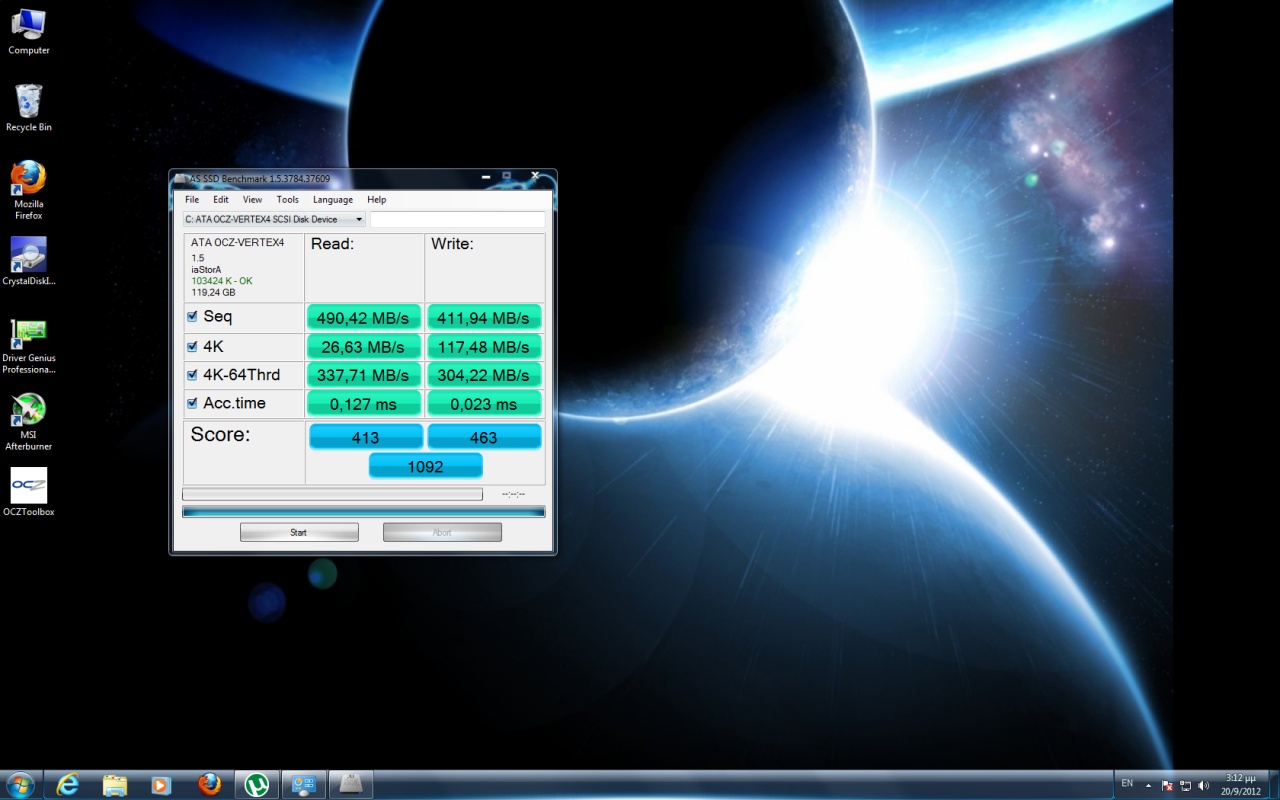Open MSI Afterburner desktop shortcut

(x=28, y=422)
